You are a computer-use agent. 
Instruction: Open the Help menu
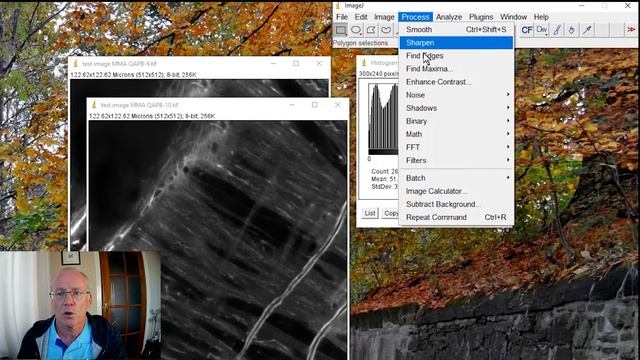(541, 17)
